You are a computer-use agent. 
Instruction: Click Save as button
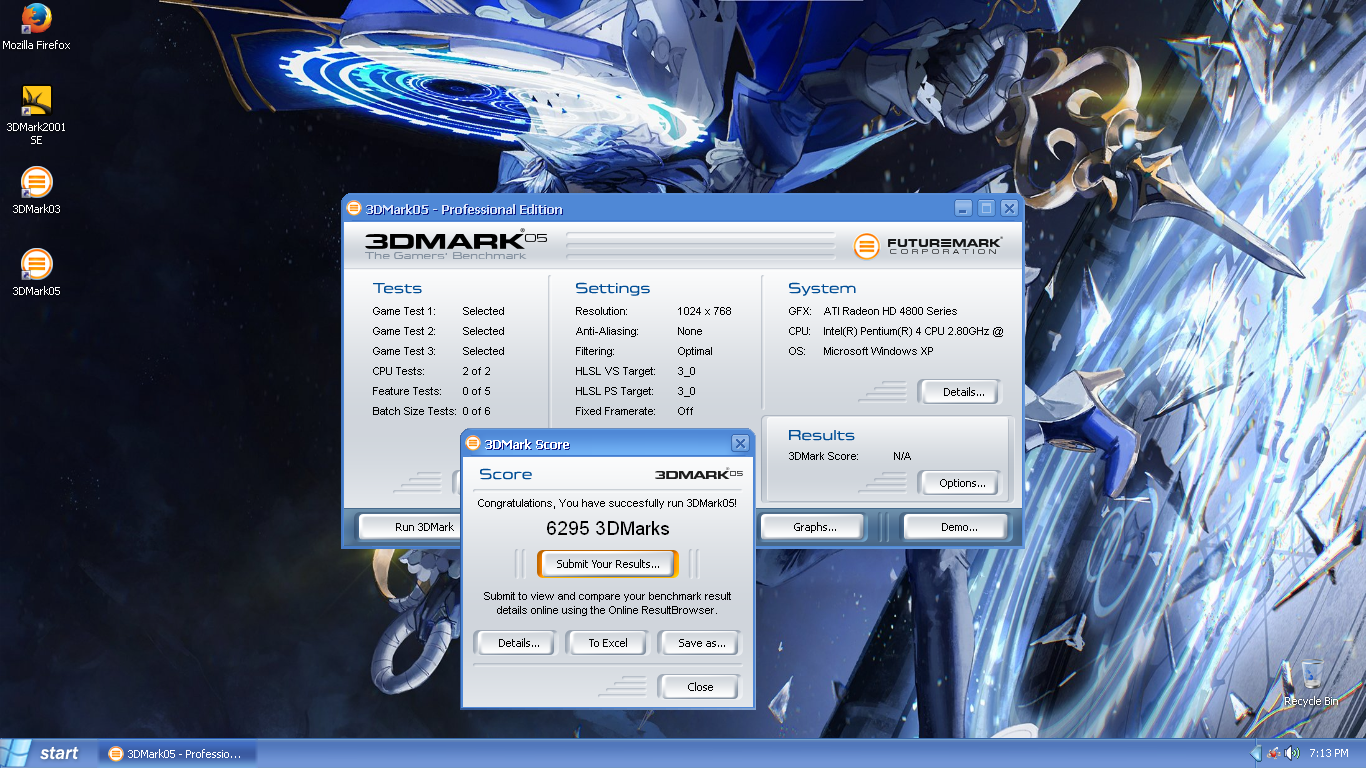click(x=701, y=643)
